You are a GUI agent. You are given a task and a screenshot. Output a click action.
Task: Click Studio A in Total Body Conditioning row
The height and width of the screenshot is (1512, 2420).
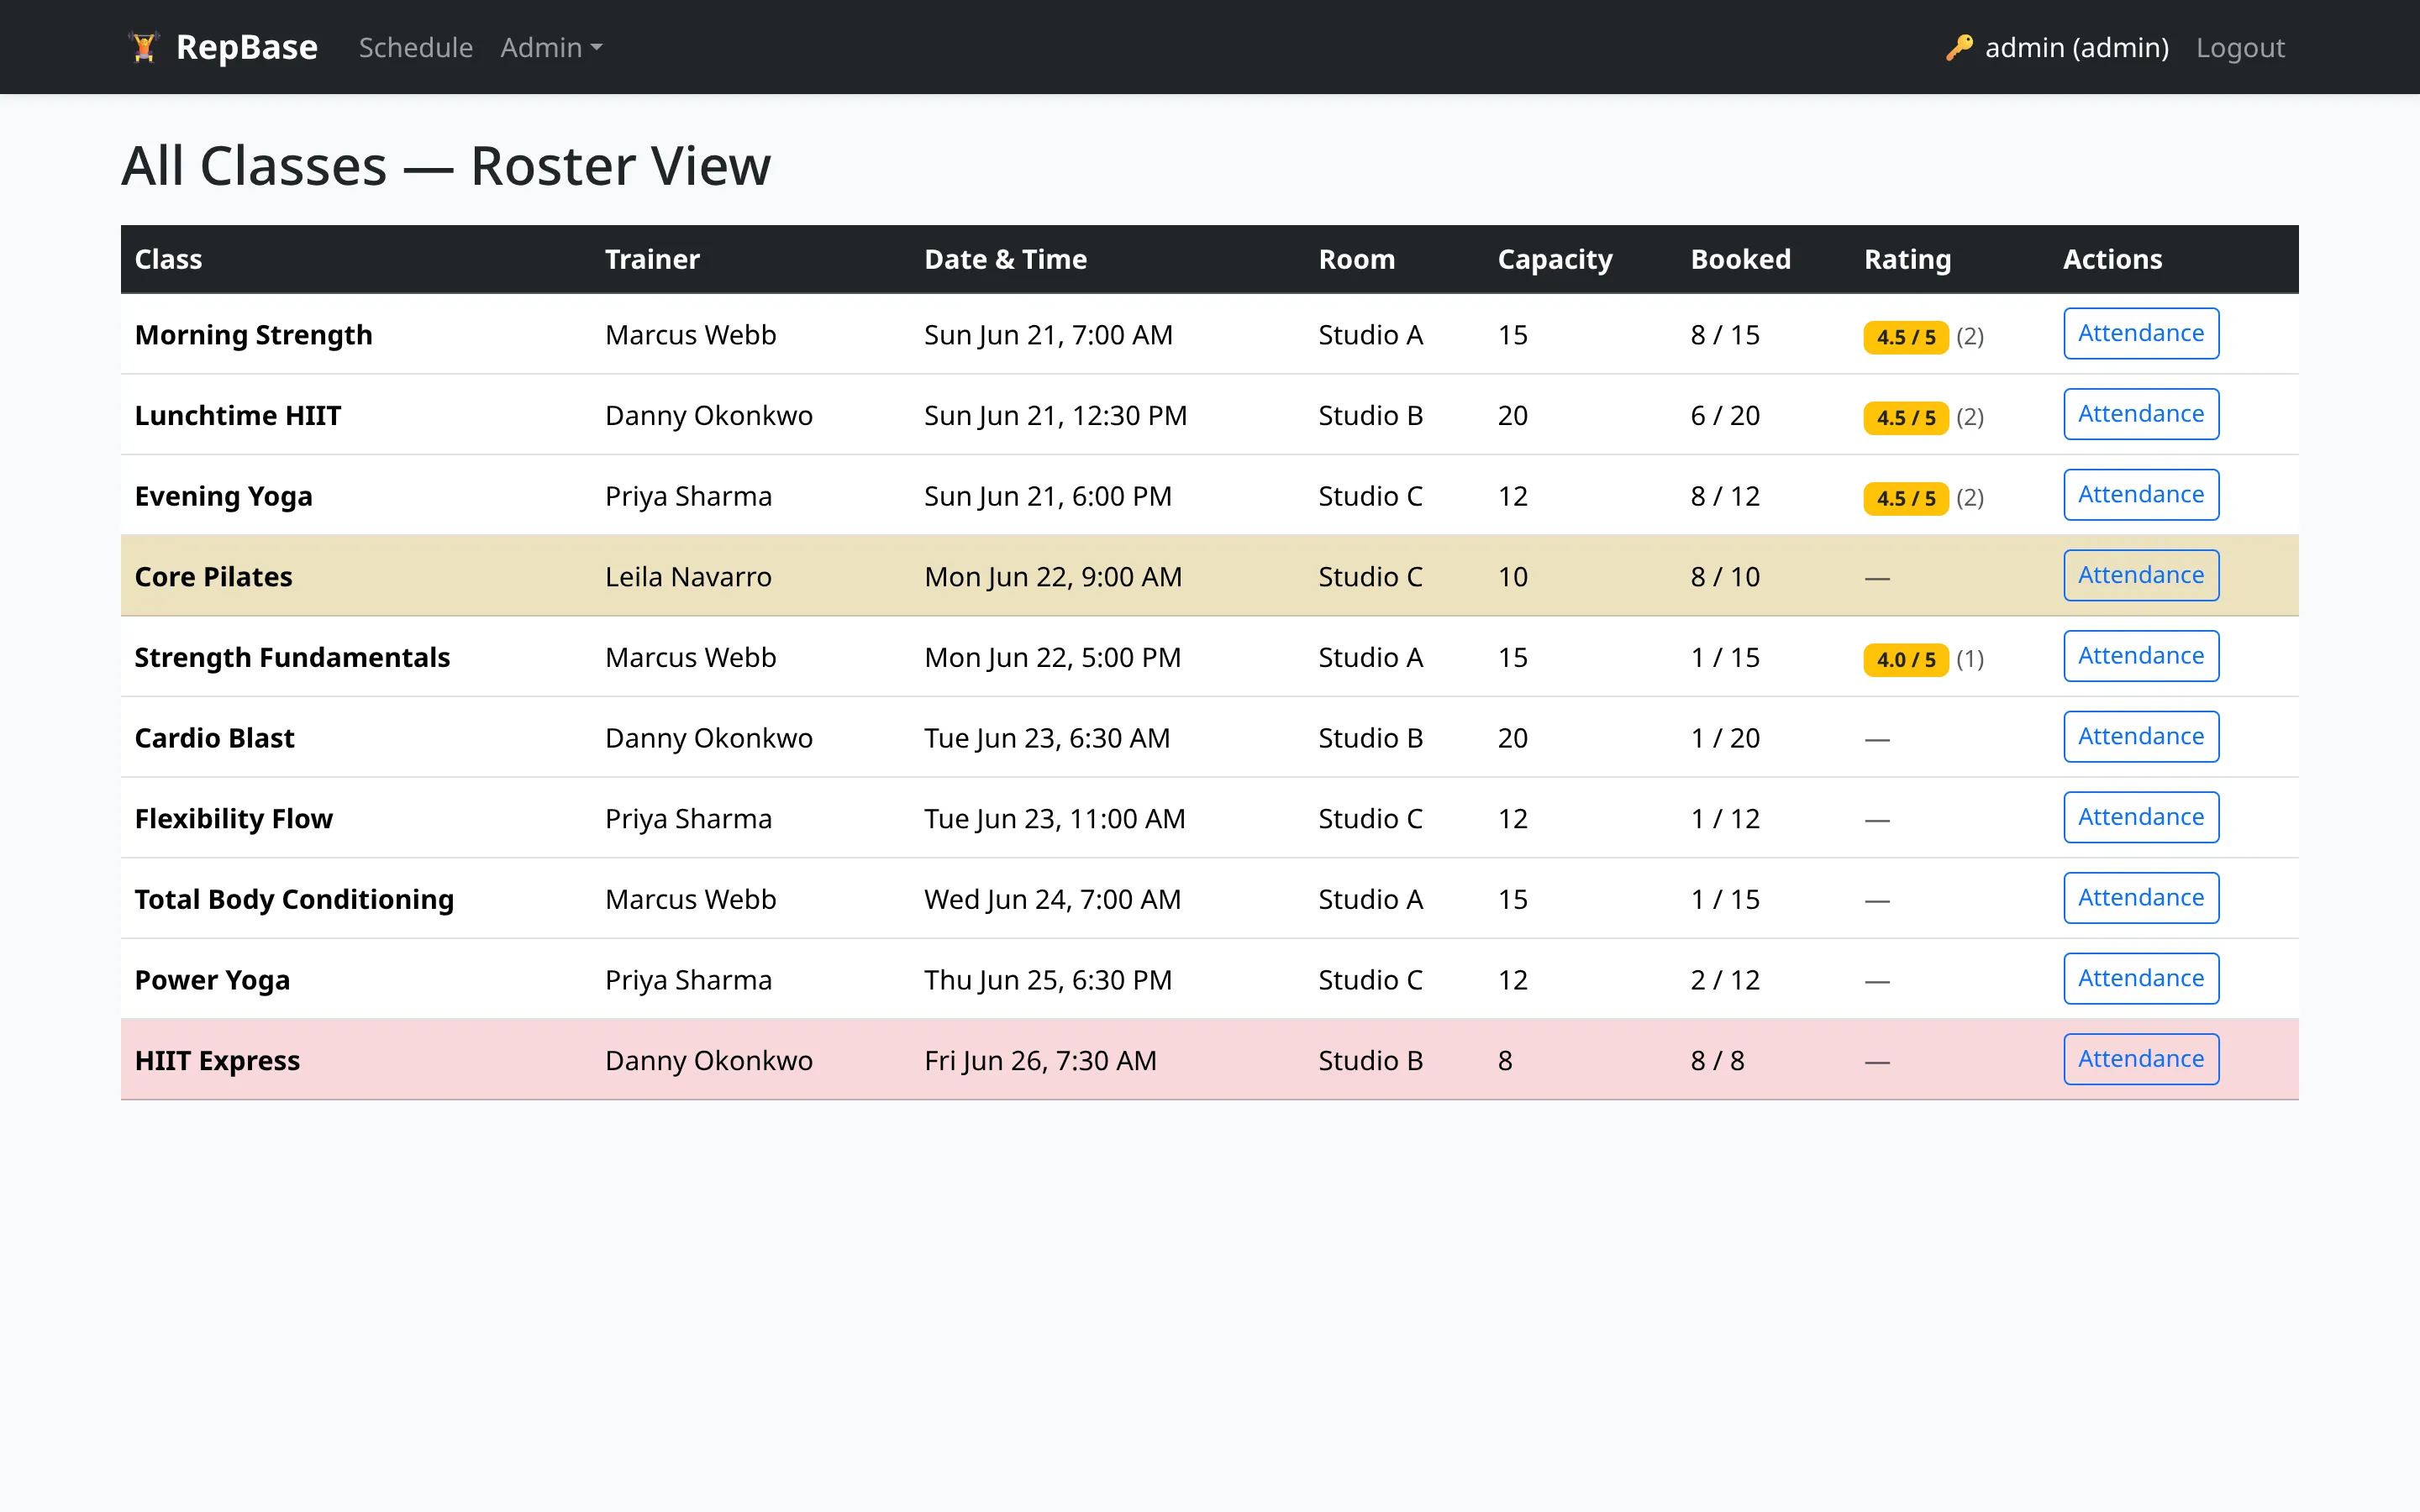1370,899
